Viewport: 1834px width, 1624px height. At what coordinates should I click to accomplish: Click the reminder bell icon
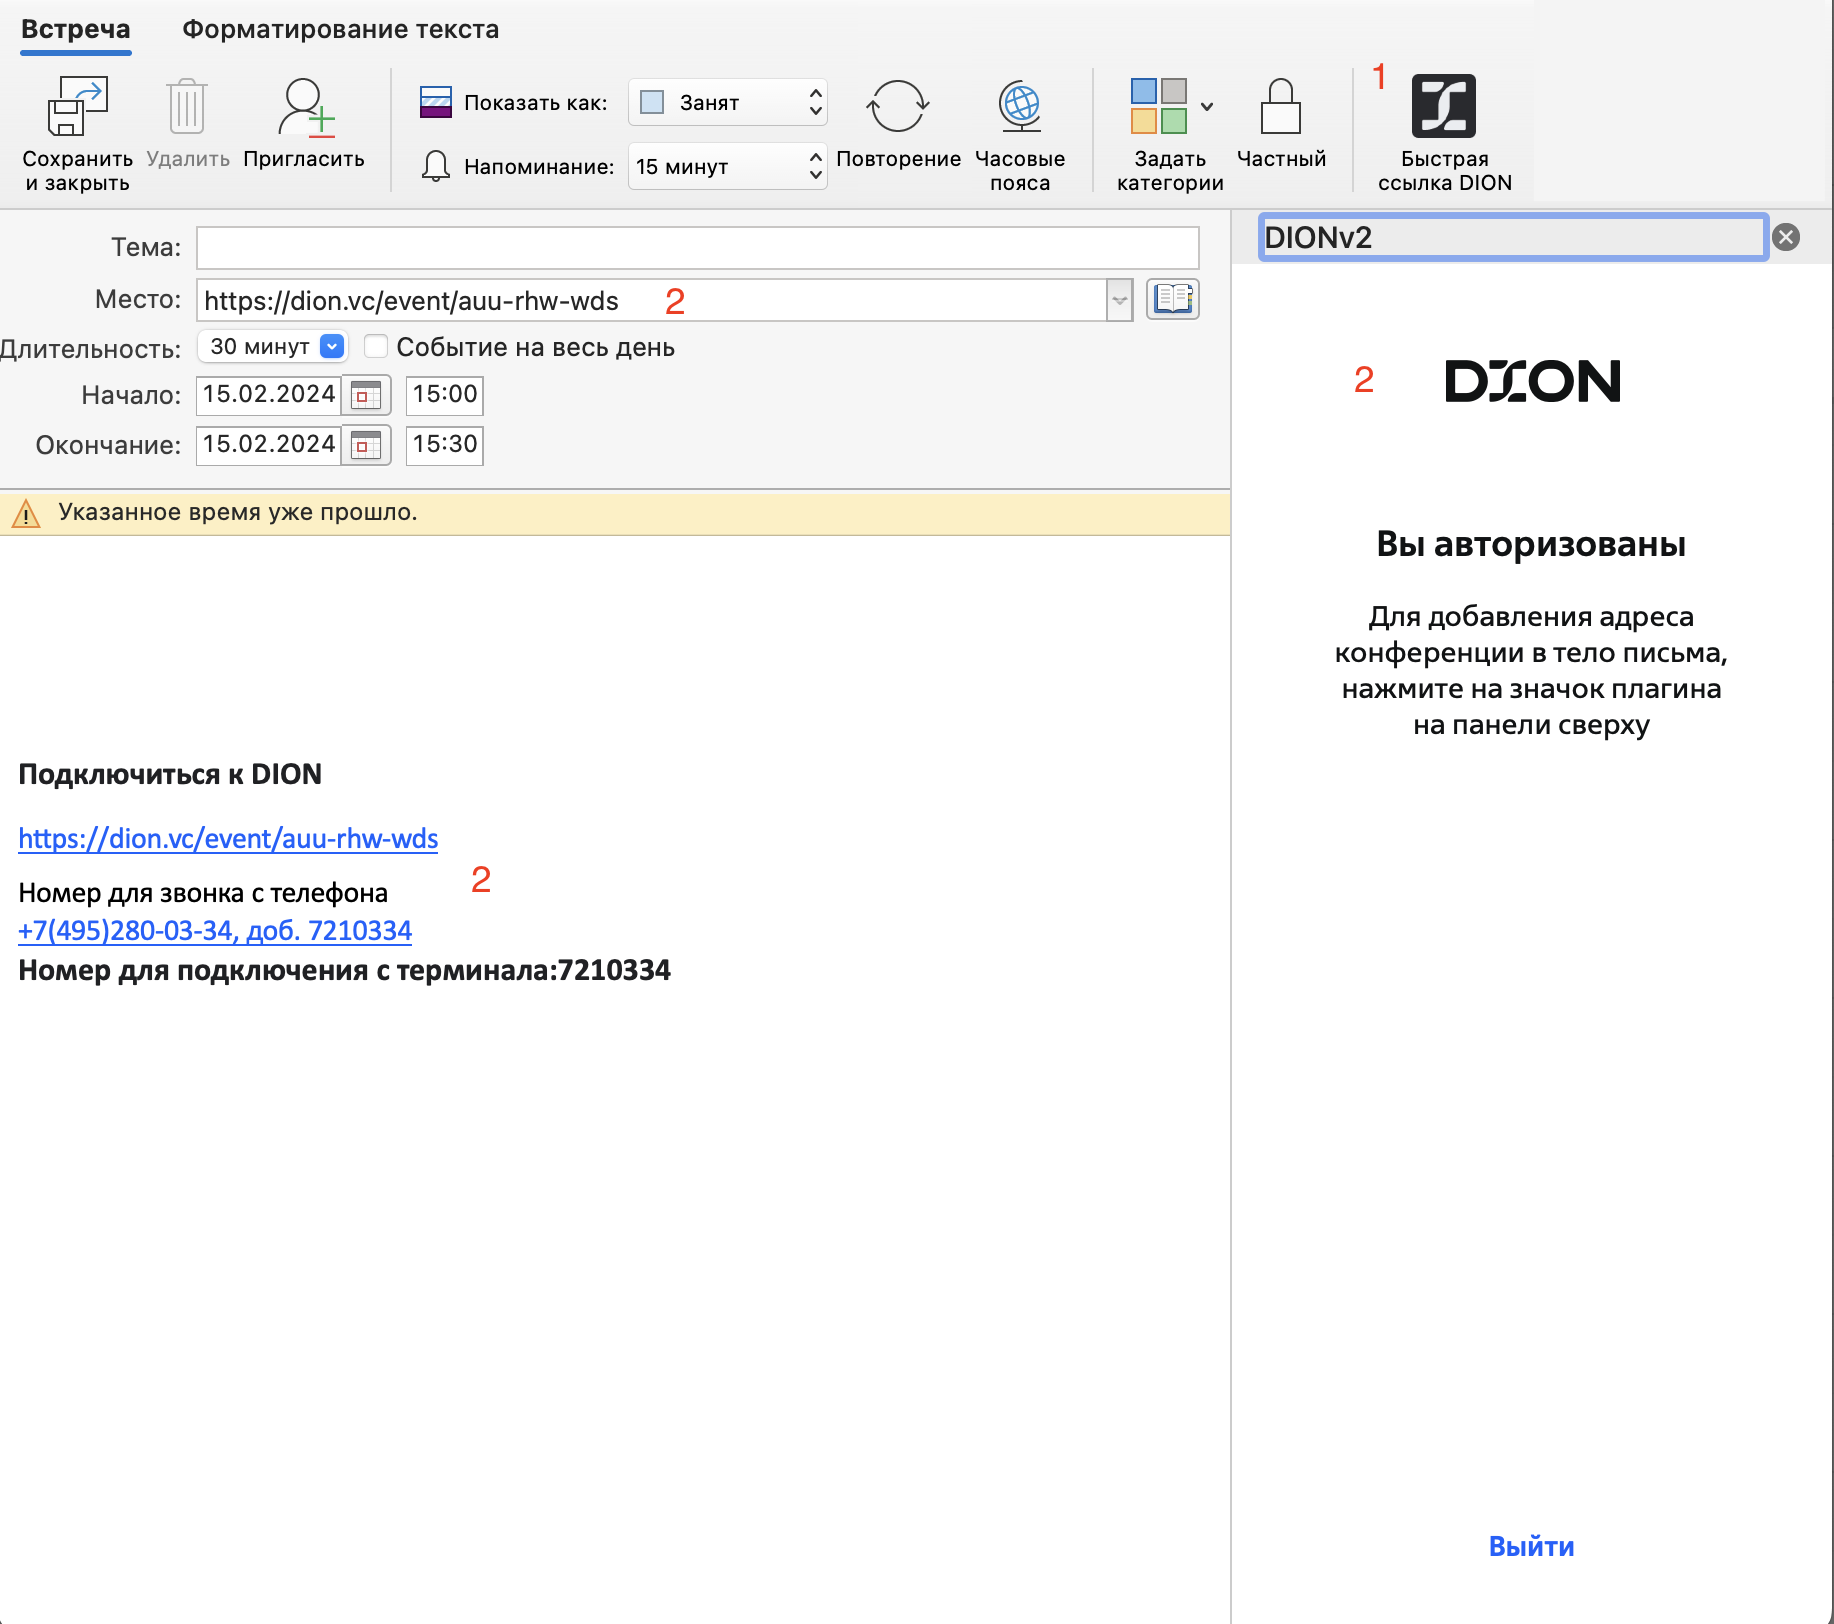click(436, 166)
